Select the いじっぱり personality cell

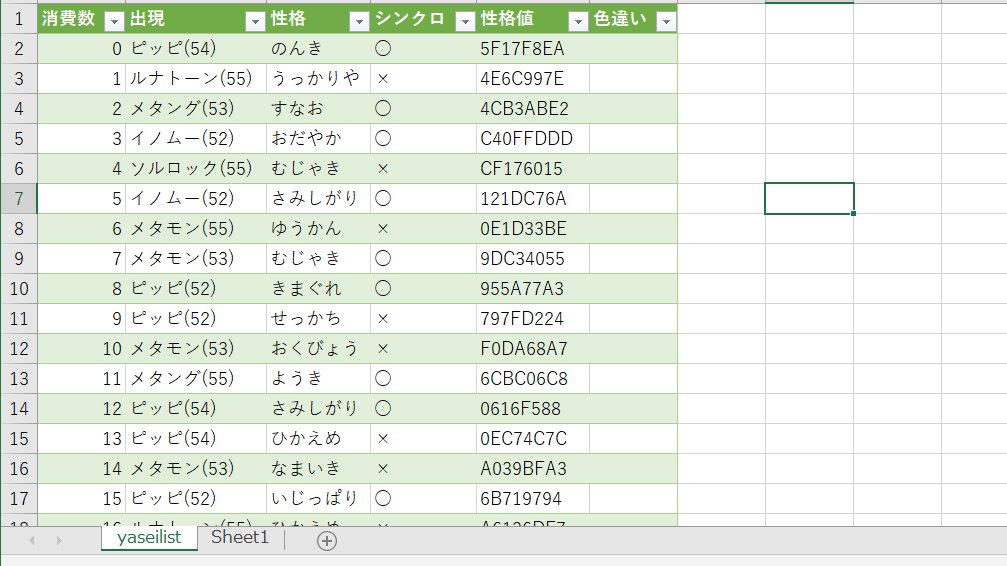point(318,499)
